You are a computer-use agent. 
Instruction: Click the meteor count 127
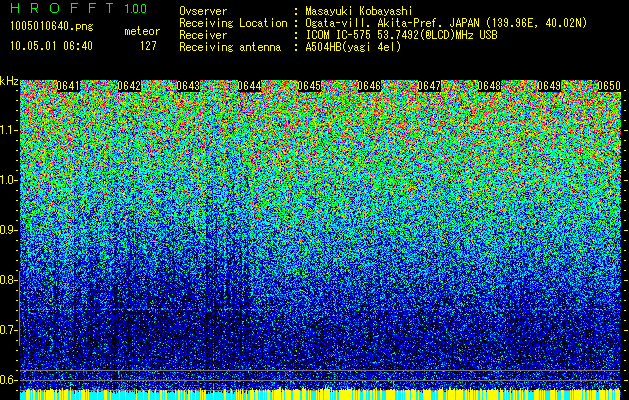(x=148, y=46)
